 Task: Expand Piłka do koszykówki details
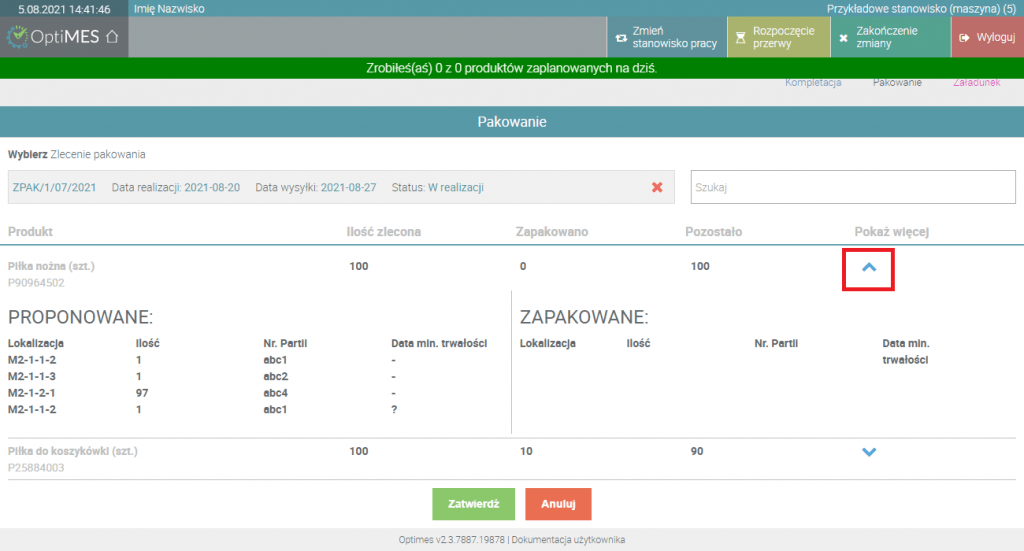pyautogui.click(x=869, y=452)
